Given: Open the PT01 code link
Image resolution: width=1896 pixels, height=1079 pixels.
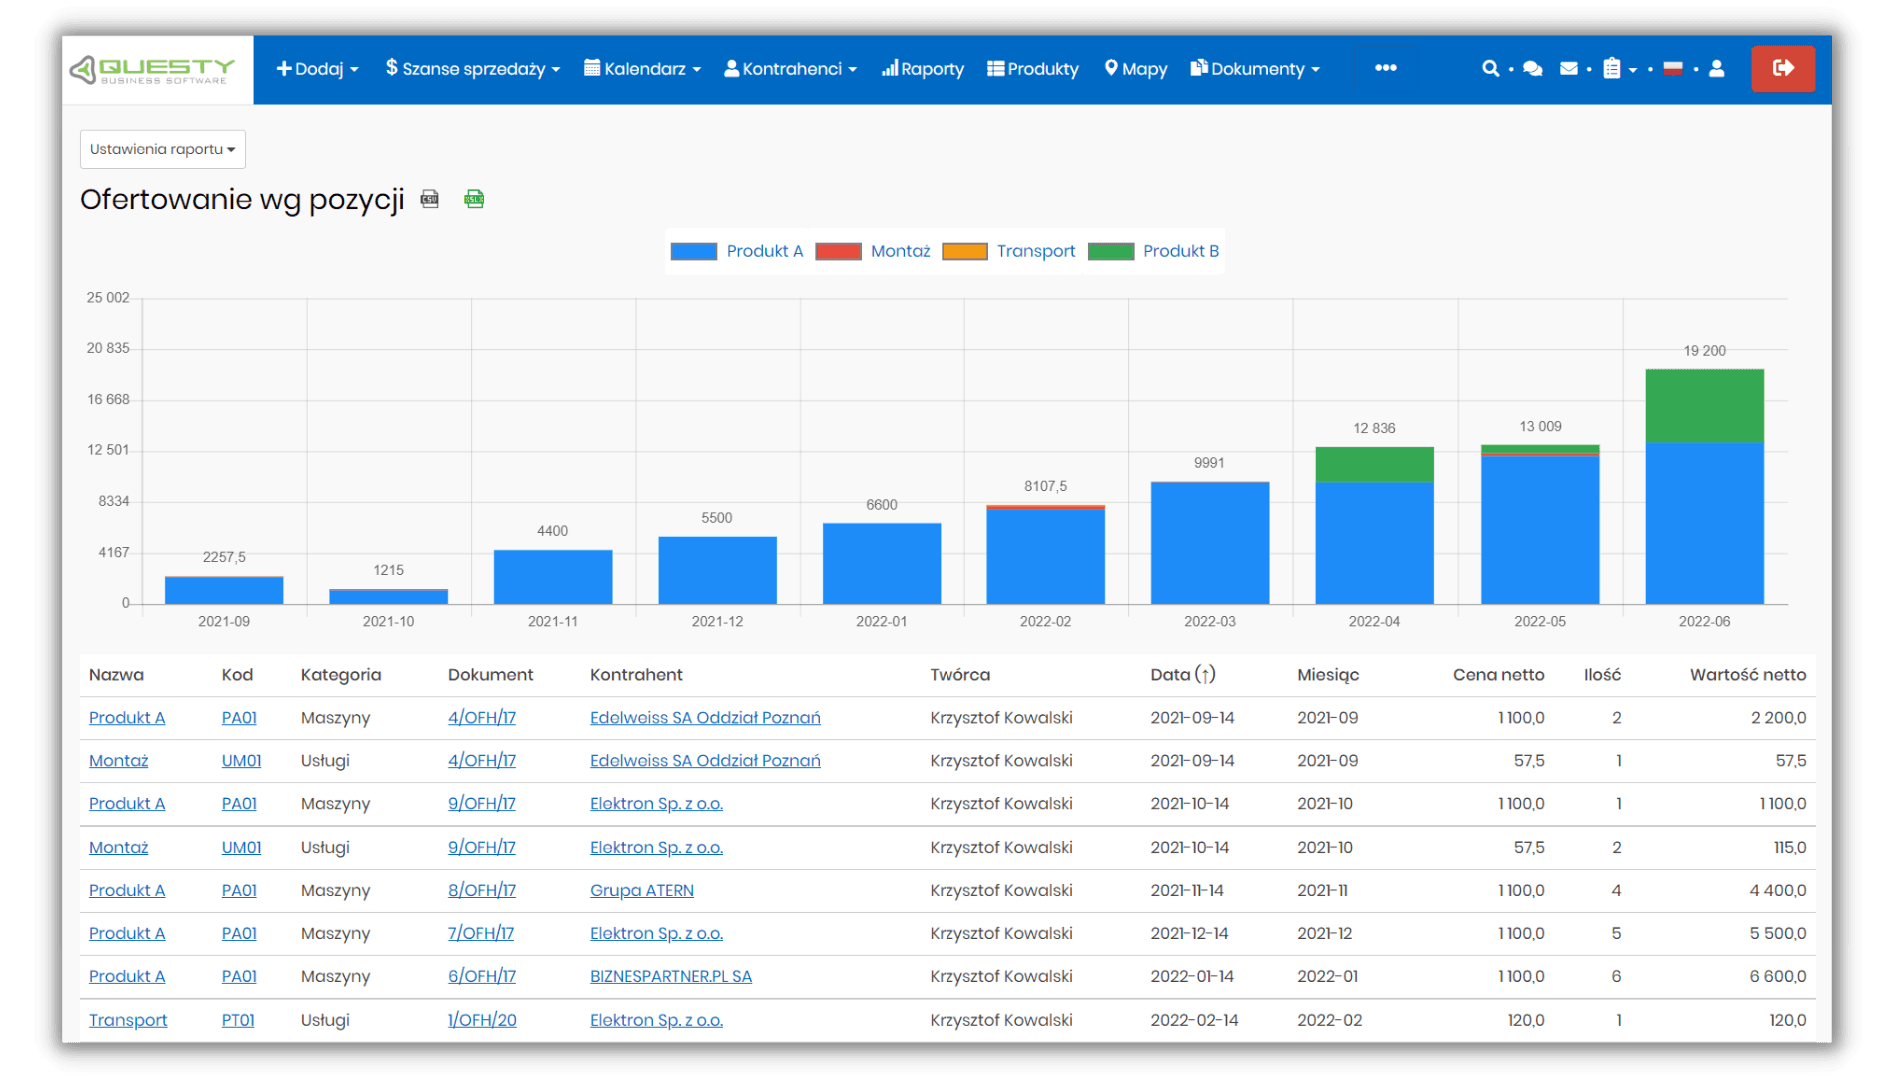Looking at the screenshot, I should tap(238, 1020).
